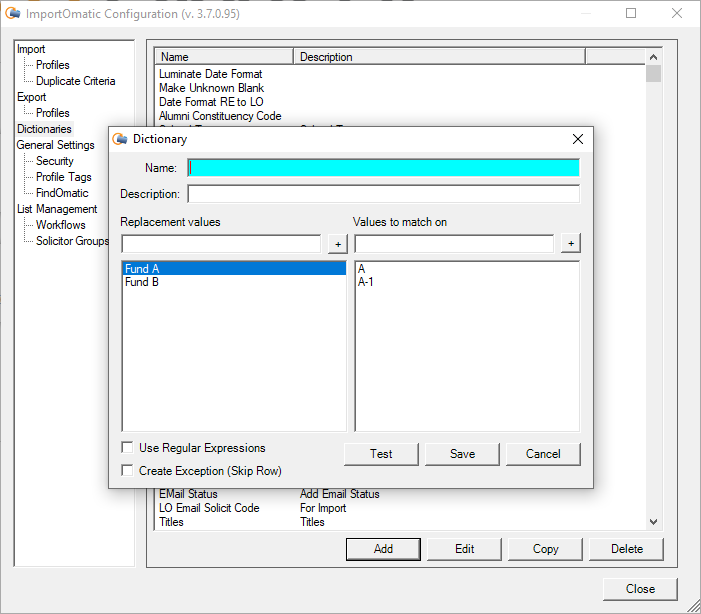Close the Dictionary dialog with X
The image size is (701, 614).
click(x=578, y=139)
